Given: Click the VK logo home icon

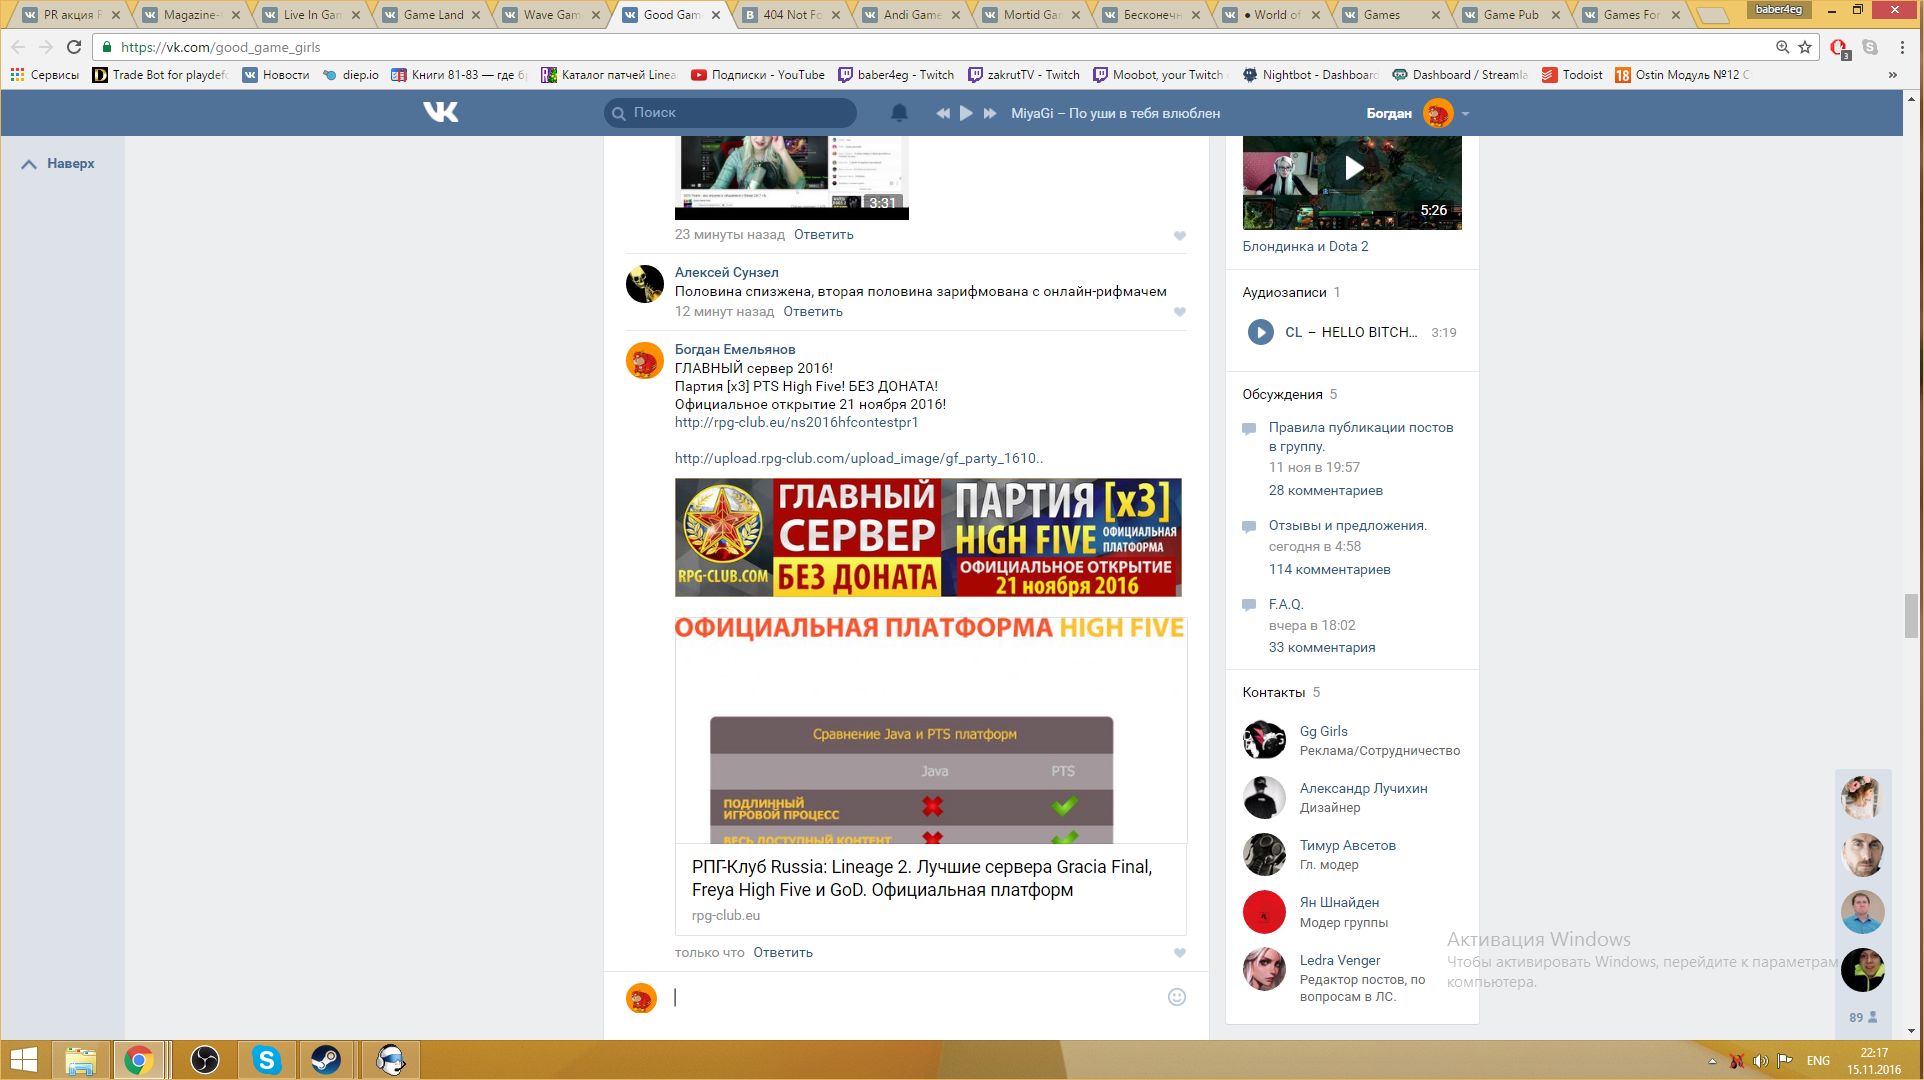Looking at the screenshot, I should pyautogui.click(x=440, y=112).
